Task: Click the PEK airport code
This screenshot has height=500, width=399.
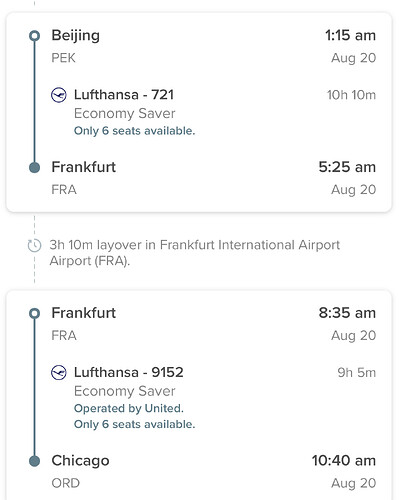Action: [63, 58]
